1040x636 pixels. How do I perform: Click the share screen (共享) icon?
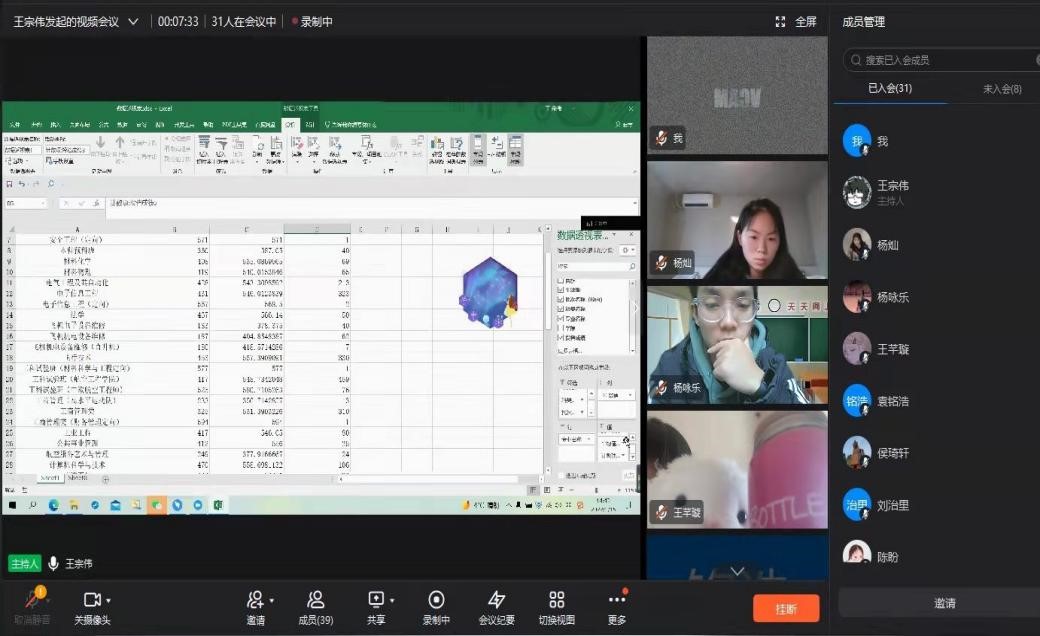pos(376,599)
